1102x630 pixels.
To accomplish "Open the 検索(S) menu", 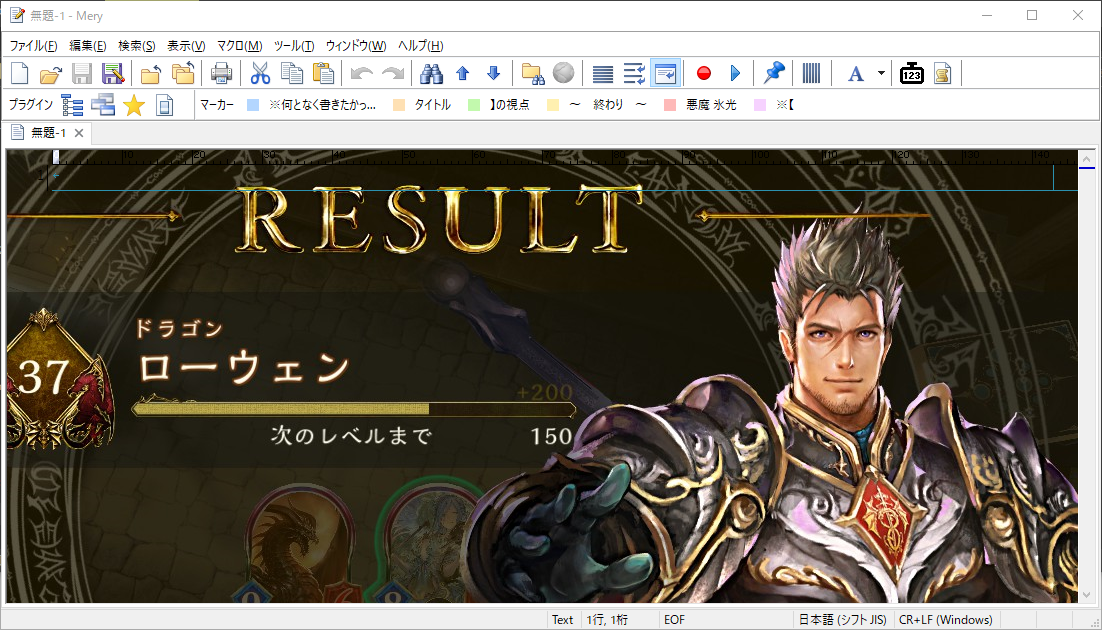I will click(136, 46).
